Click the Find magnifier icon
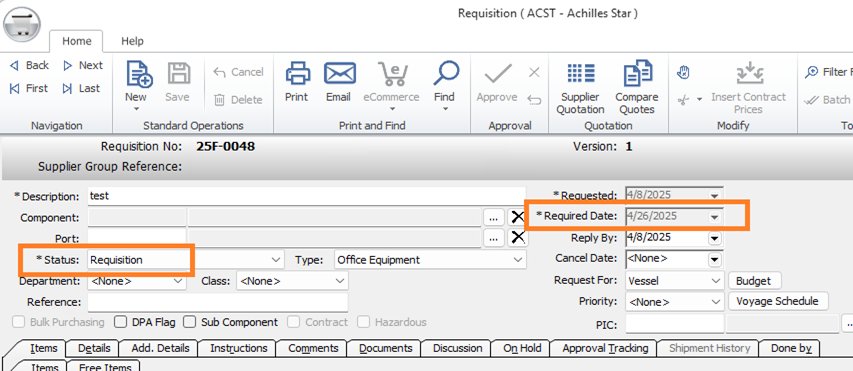853x371 pixels. pos(446,73)
